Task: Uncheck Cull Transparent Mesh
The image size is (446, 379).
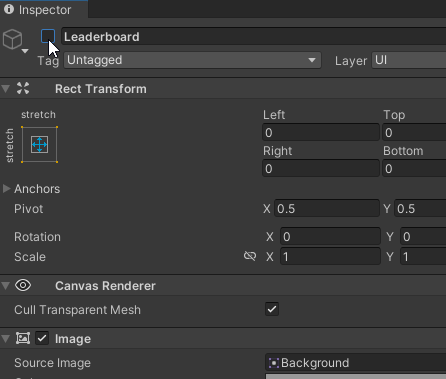Action: (272, 309)
